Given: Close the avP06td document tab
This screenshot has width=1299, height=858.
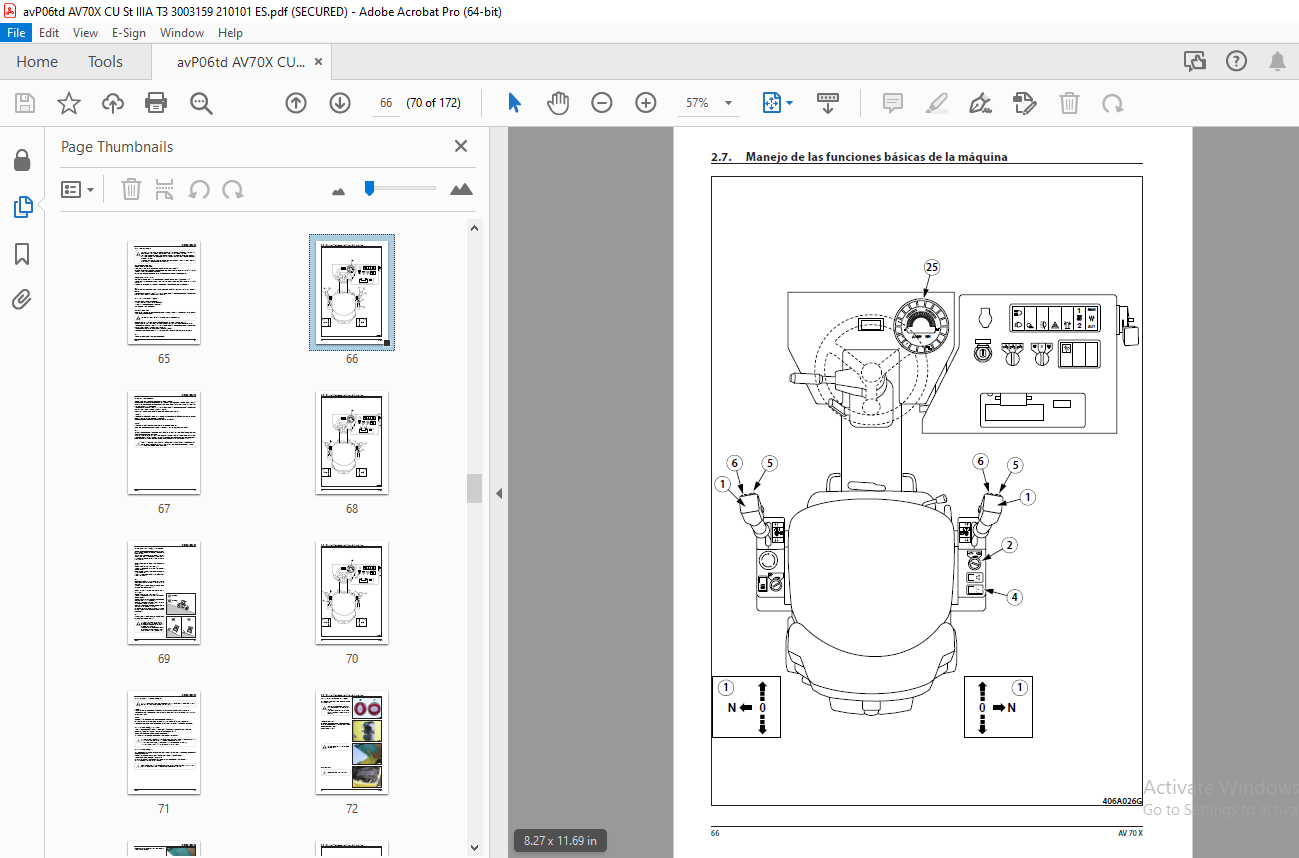Looking at the screenshot, I should click(319, 61).
